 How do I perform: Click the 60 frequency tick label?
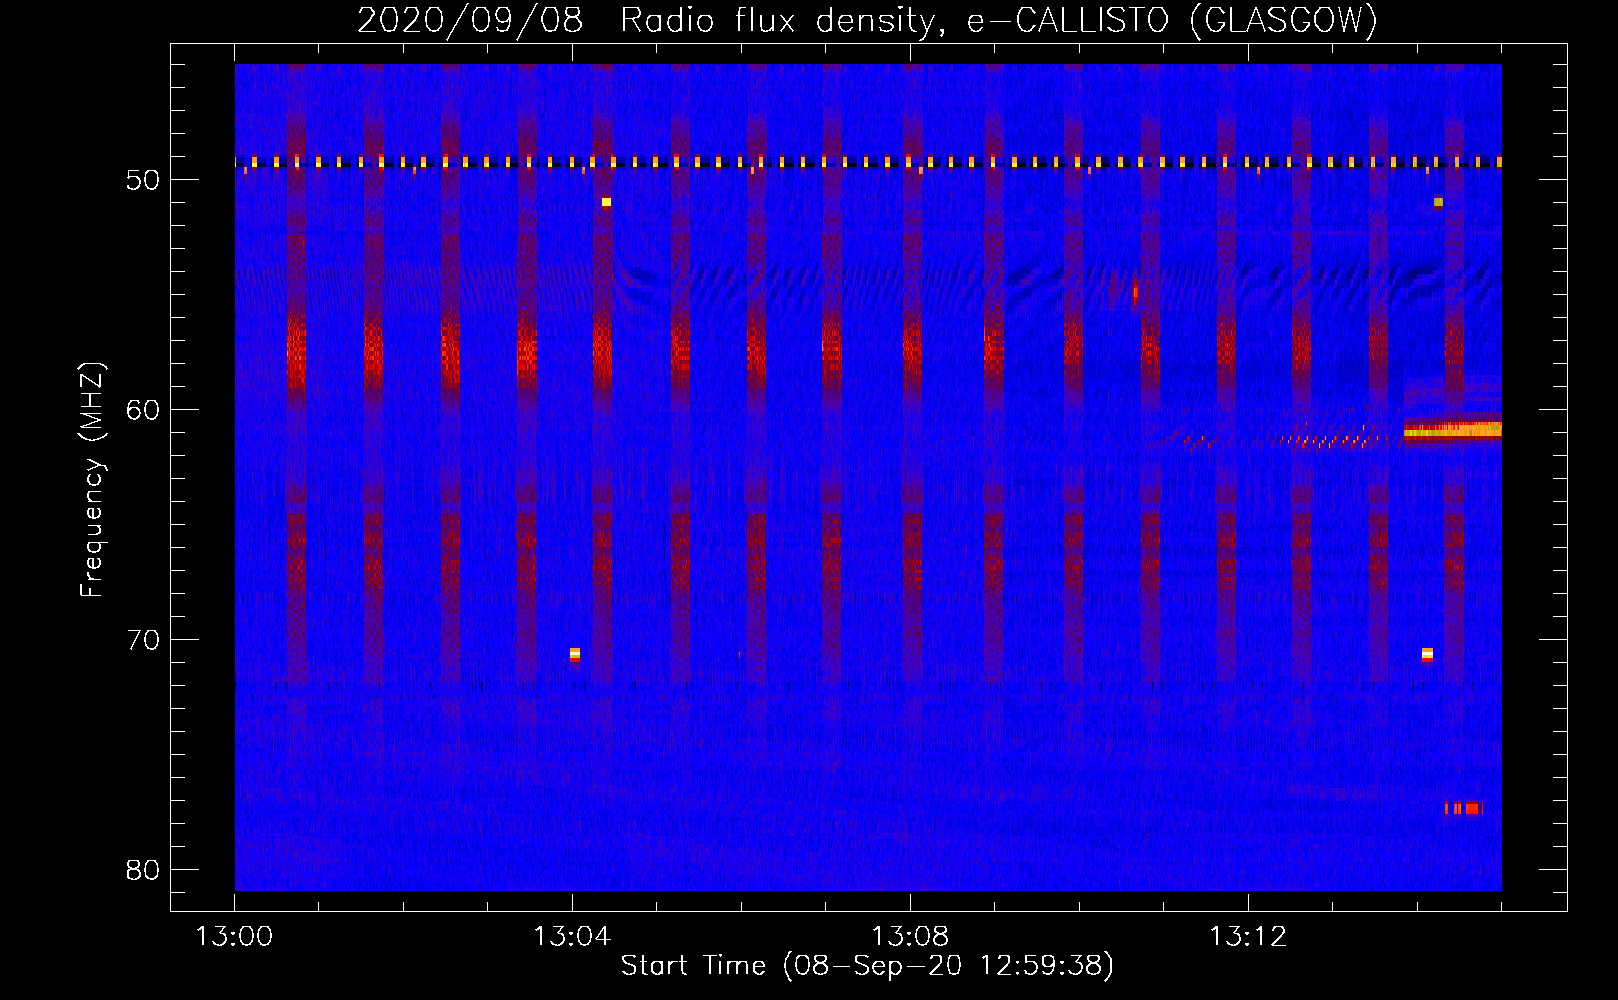coord(143,410)
